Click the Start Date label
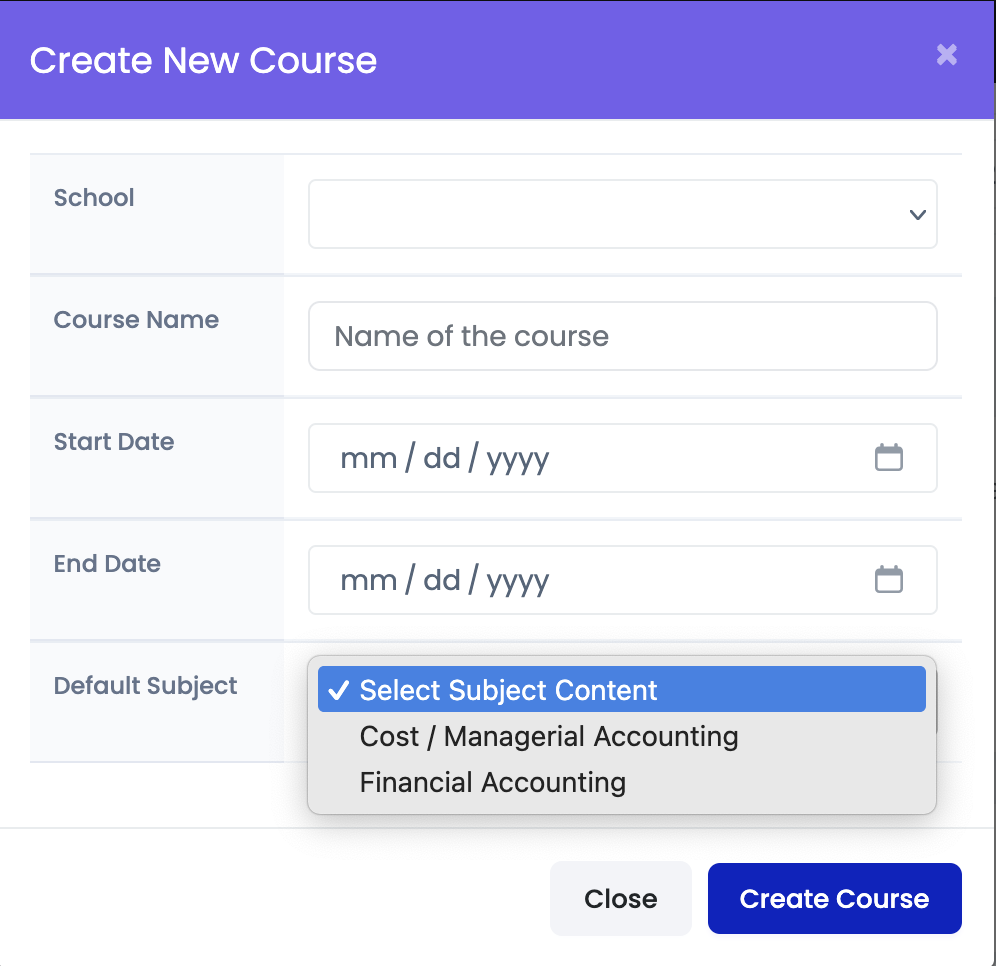The image size is (996, 966). [x=114, y=442]
